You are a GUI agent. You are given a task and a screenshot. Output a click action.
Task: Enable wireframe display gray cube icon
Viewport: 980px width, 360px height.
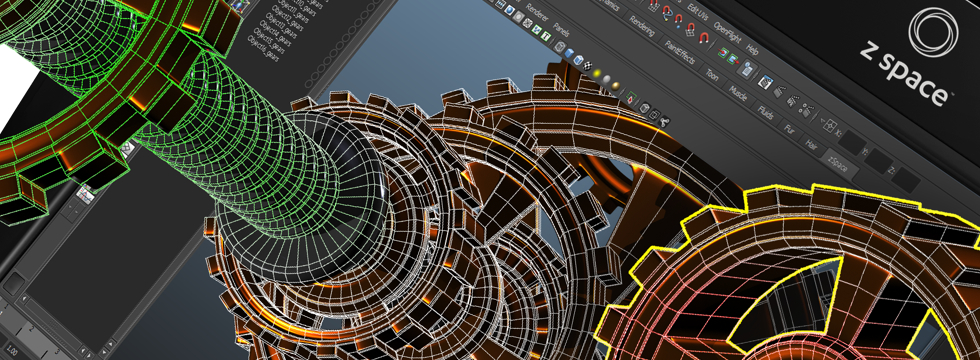click(559, 47)
